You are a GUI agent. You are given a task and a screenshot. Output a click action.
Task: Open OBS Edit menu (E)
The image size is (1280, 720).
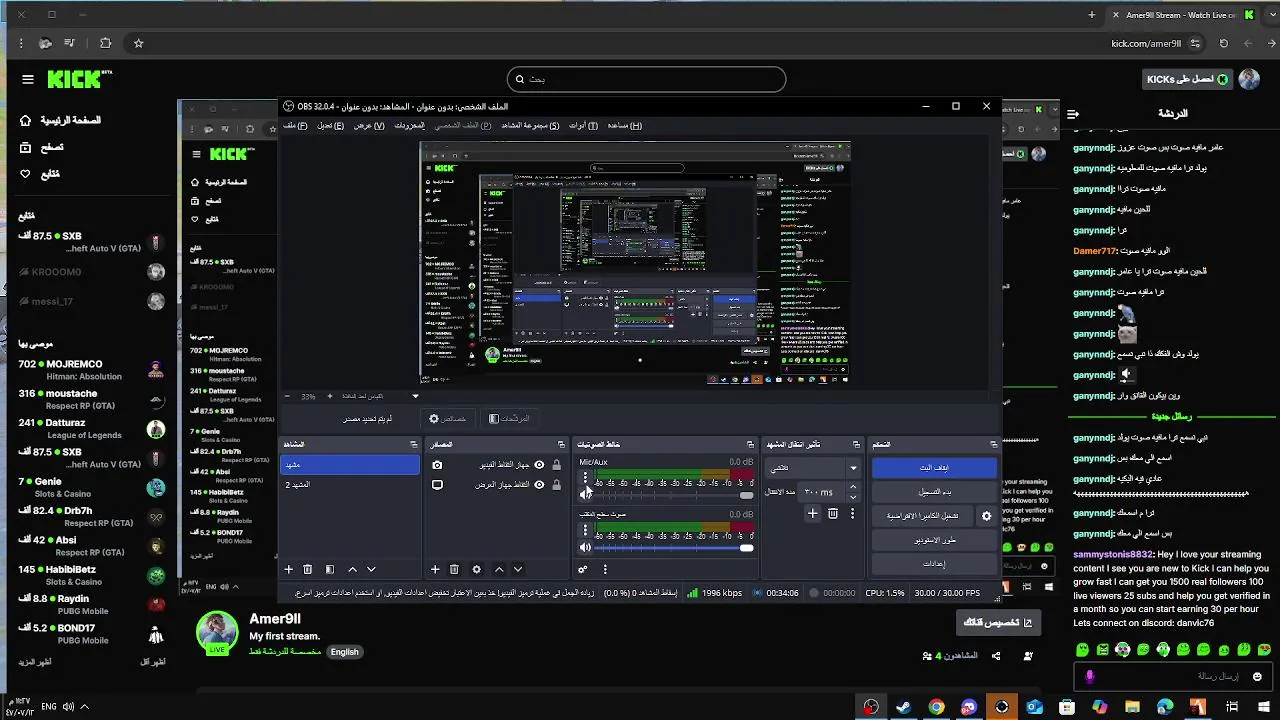pos(330,126)
